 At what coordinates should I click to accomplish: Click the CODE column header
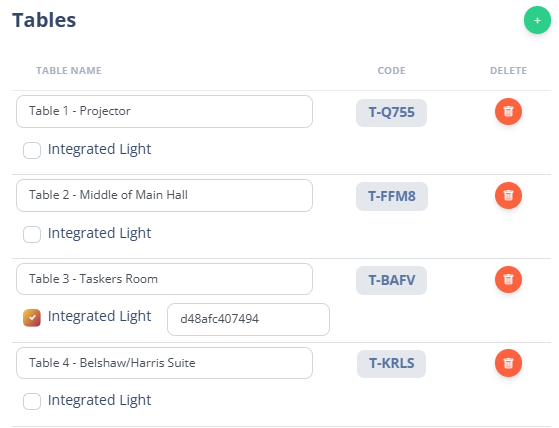391,71
